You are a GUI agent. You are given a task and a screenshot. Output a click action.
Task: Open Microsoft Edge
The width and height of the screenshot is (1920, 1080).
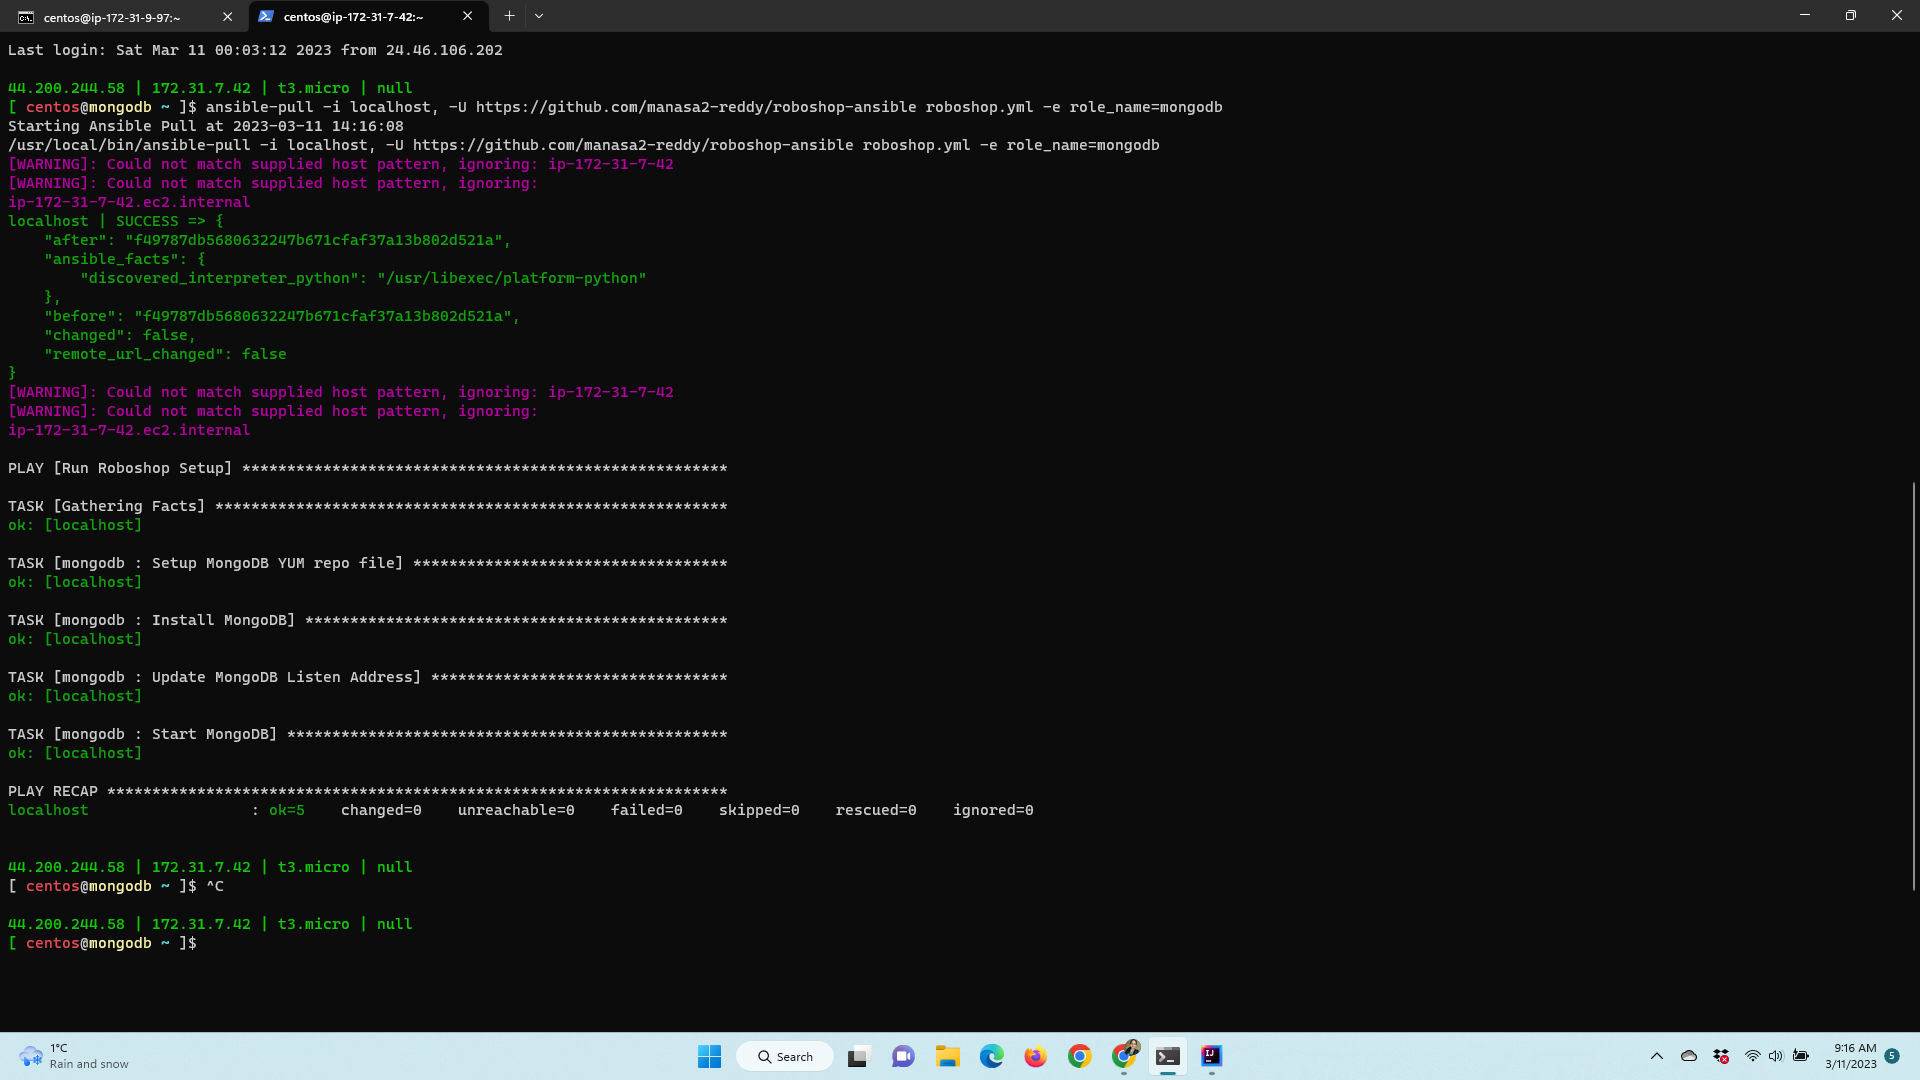click(x=991, y=1056)
